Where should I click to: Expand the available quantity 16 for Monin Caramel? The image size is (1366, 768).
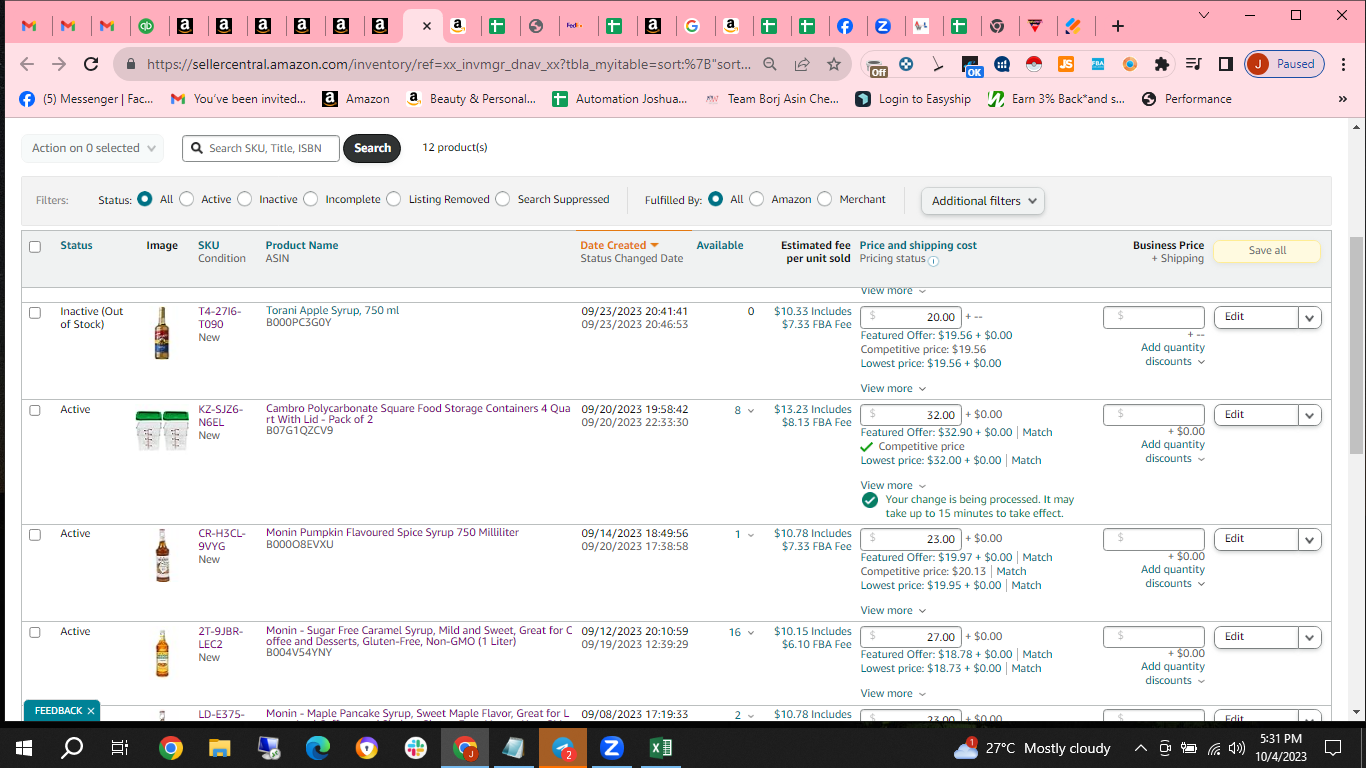pos(741,633)
